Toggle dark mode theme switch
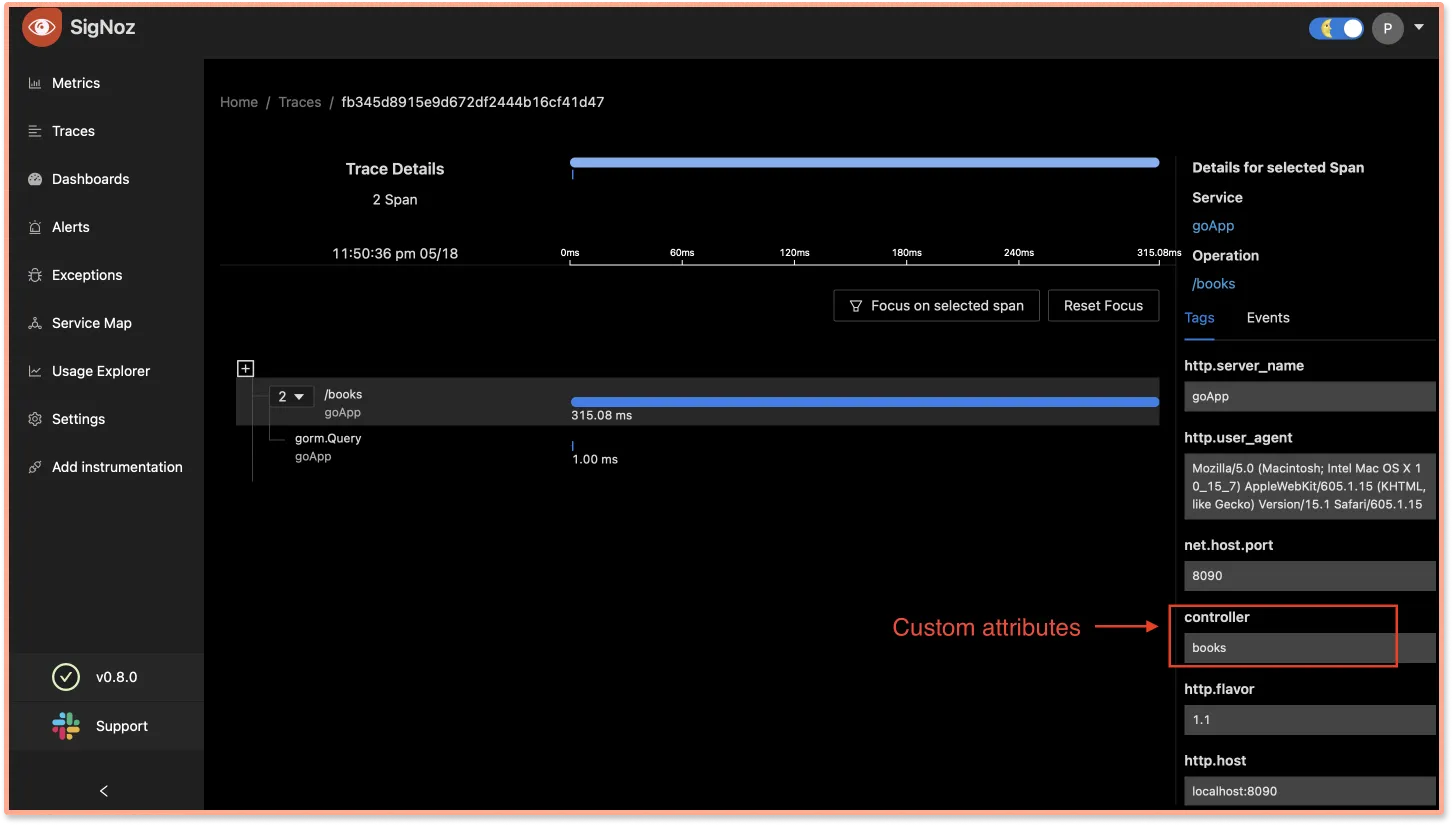Viewport: 1452px width, 825px height. coord(1337,29)
